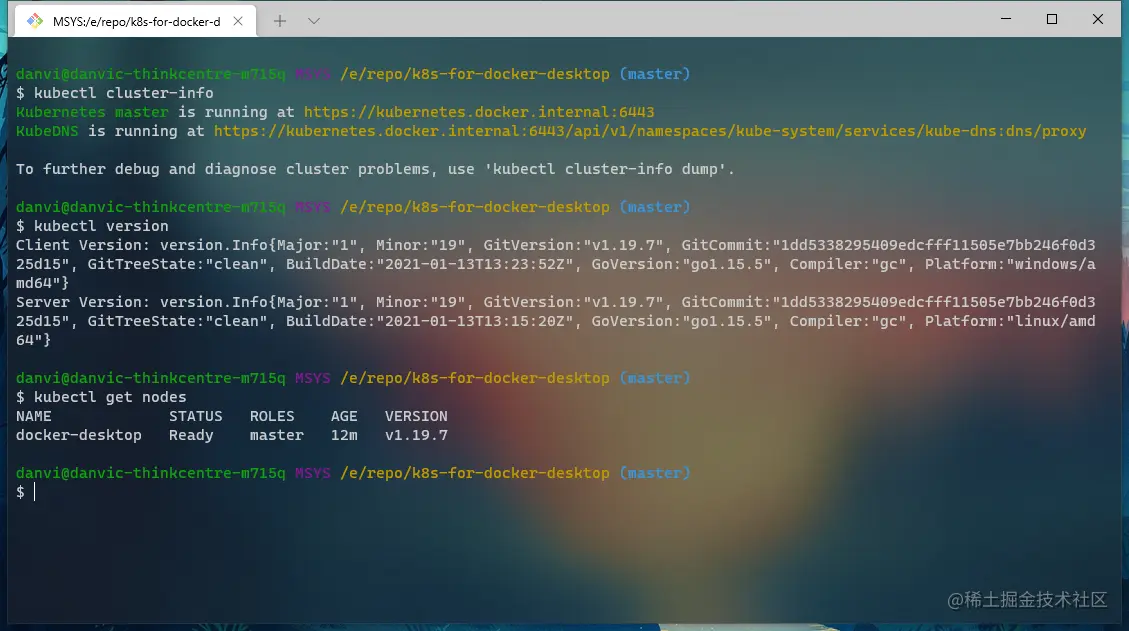Click 'Kubernetes master' text
This screenshot has width=1129, height=631.
tap(92, 112)
